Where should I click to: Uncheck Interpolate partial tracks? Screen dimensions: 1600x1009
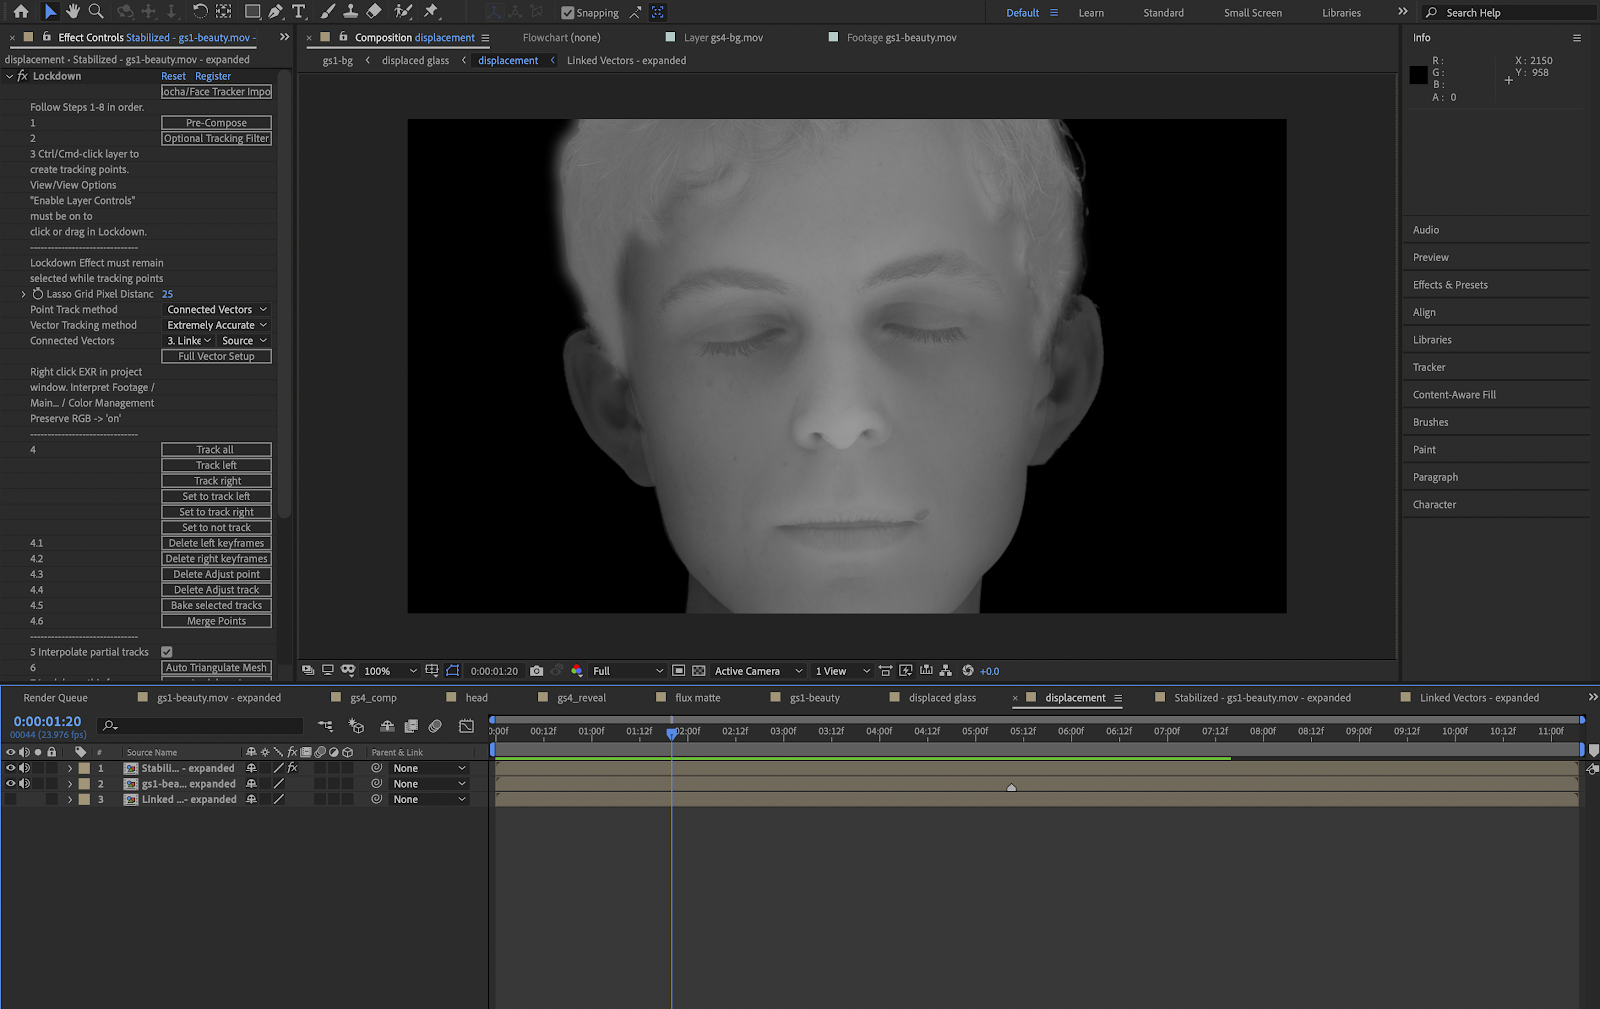167,652
